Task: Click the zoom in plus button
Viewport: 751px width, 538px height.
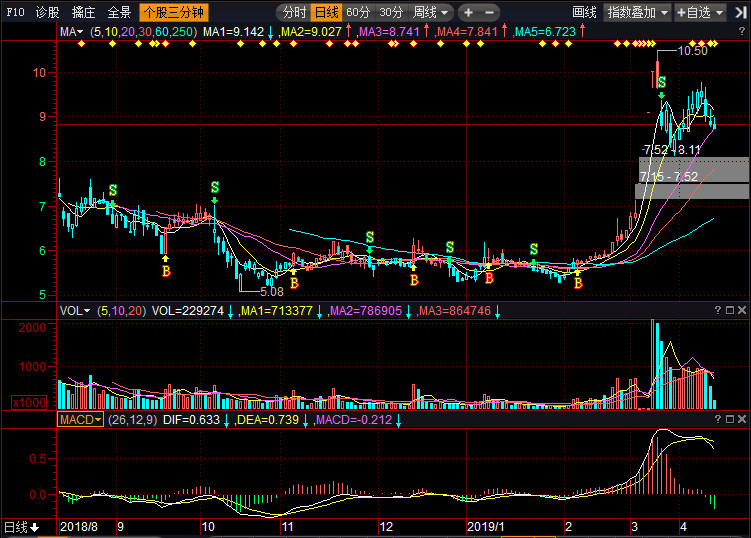Action: point(467,13)
